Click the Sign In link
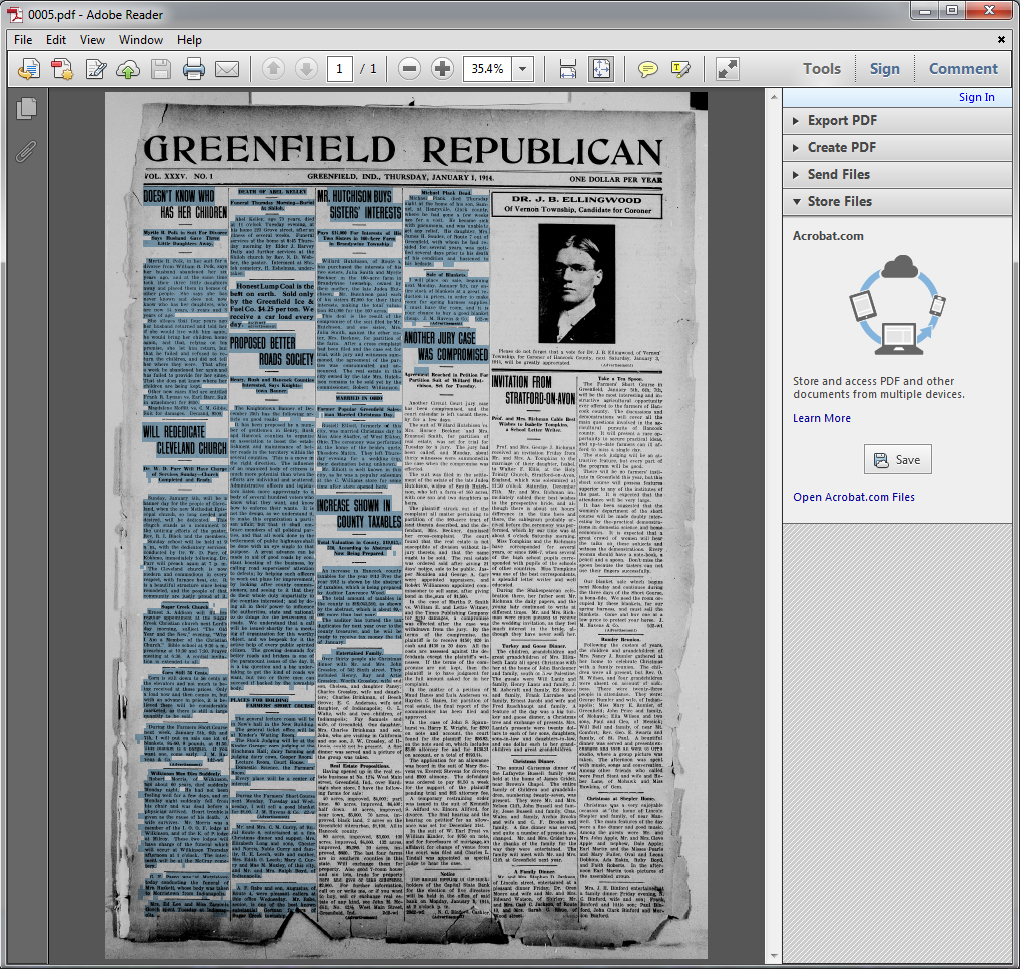The height and width of the screenshot is (969, 1020). [x=976, y=97]
